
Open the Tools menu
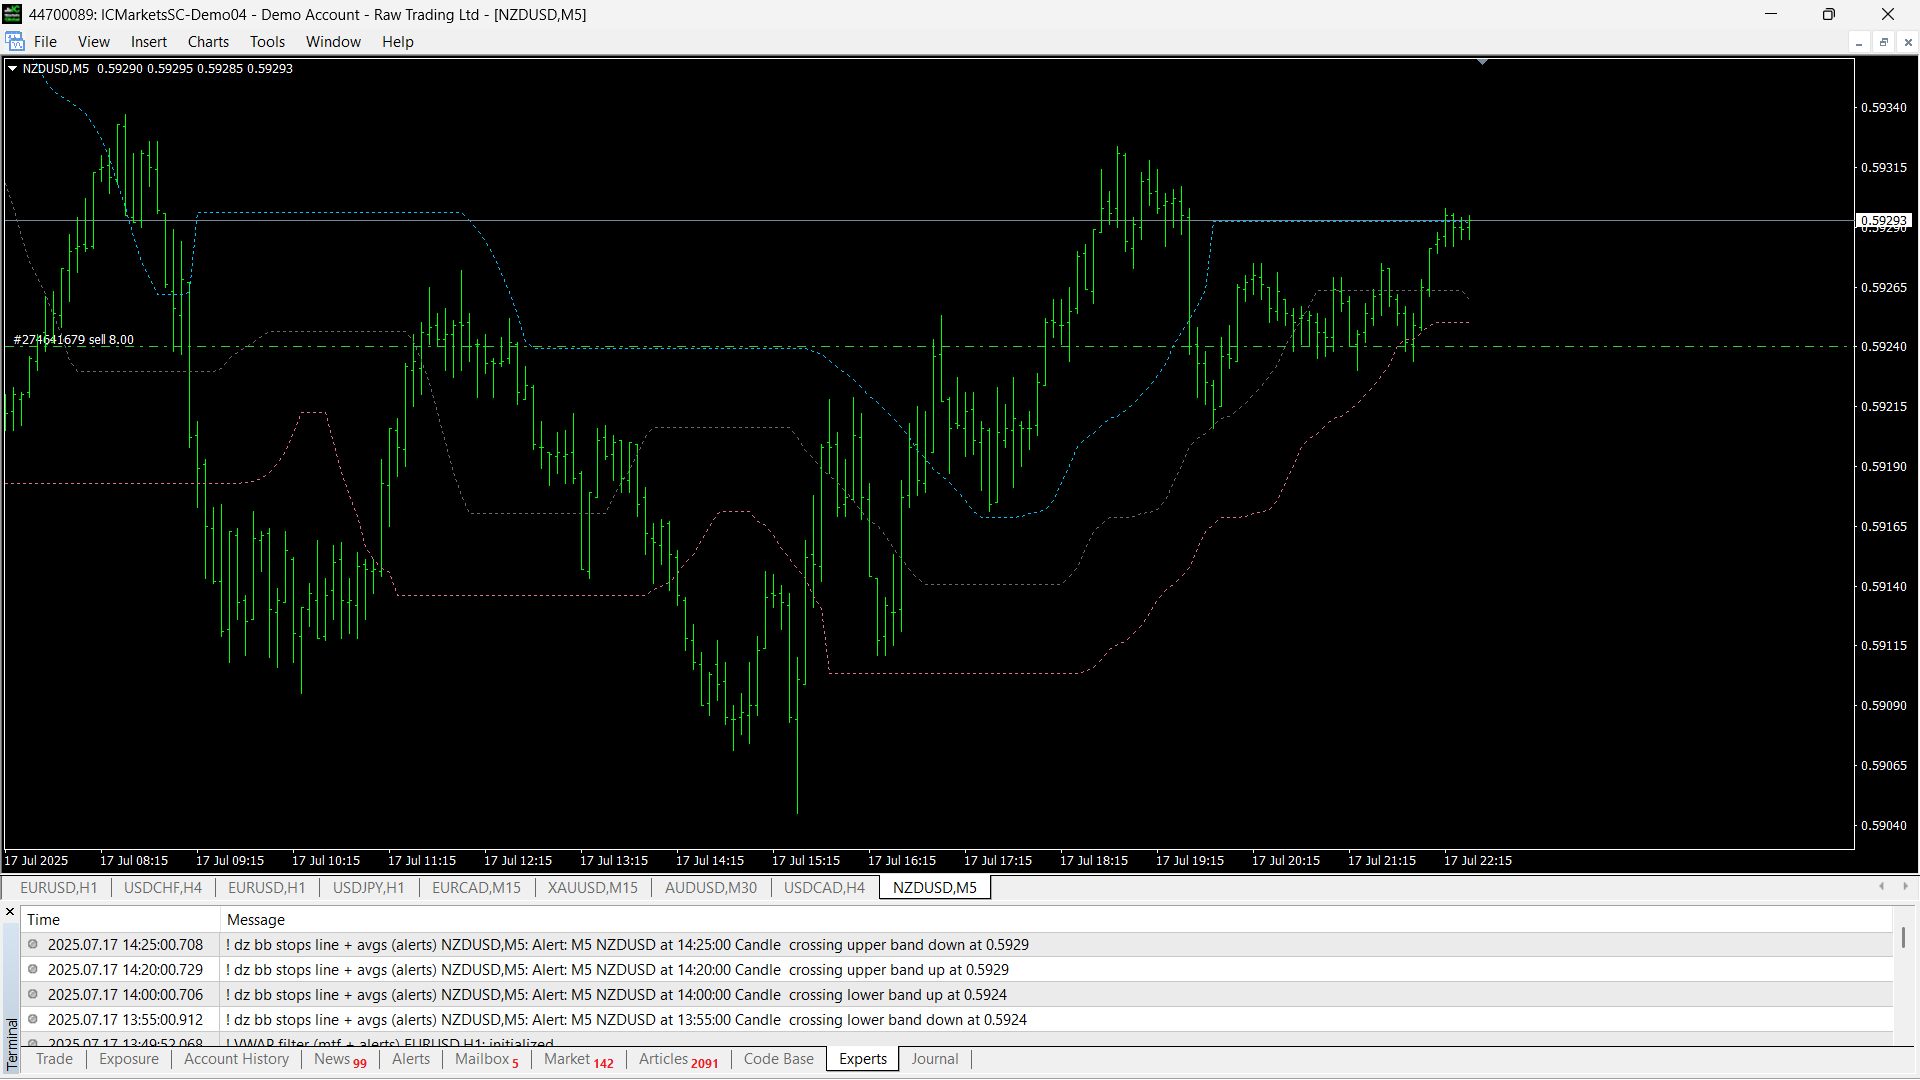click(267, 42)
